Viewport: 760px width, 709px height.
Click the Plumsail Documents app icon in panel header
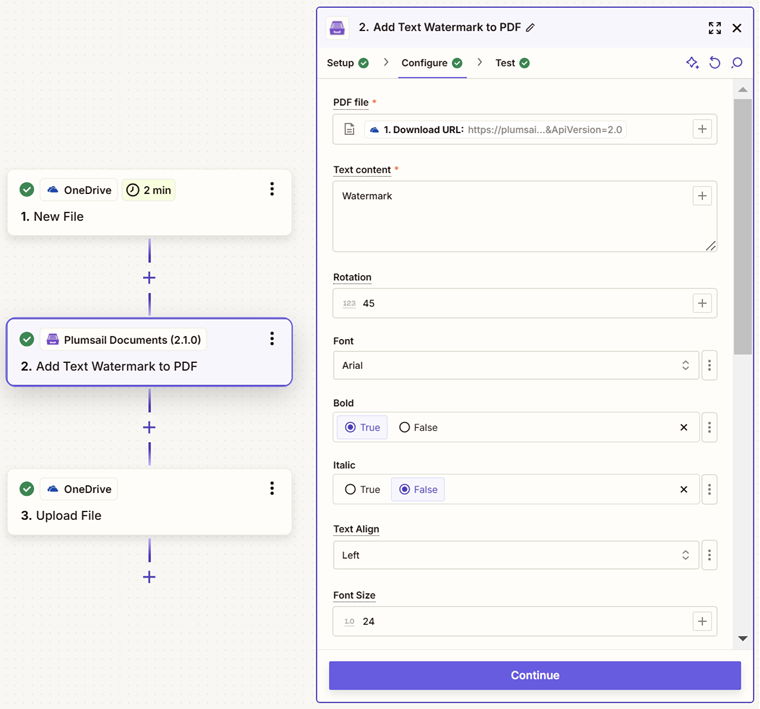coord(337,28)
